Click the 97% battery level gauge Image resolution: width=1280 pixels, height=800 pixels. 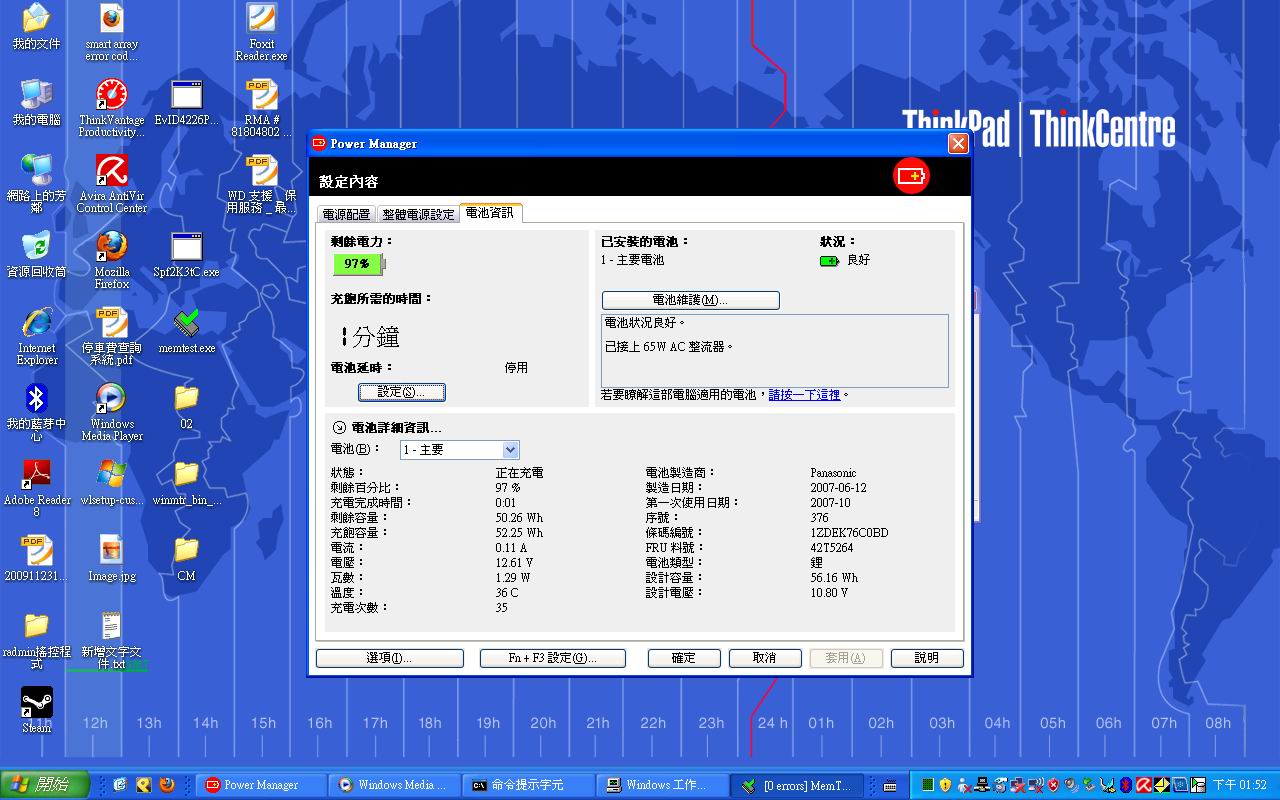356,264
